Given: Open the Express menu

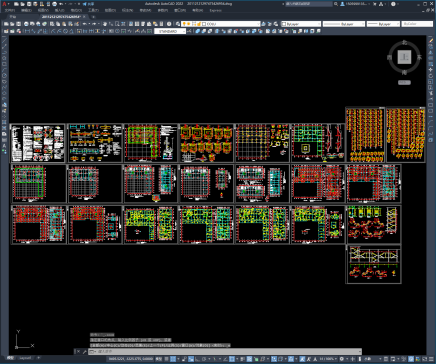Looking at the screenshot, I should [x=216, y=10].
